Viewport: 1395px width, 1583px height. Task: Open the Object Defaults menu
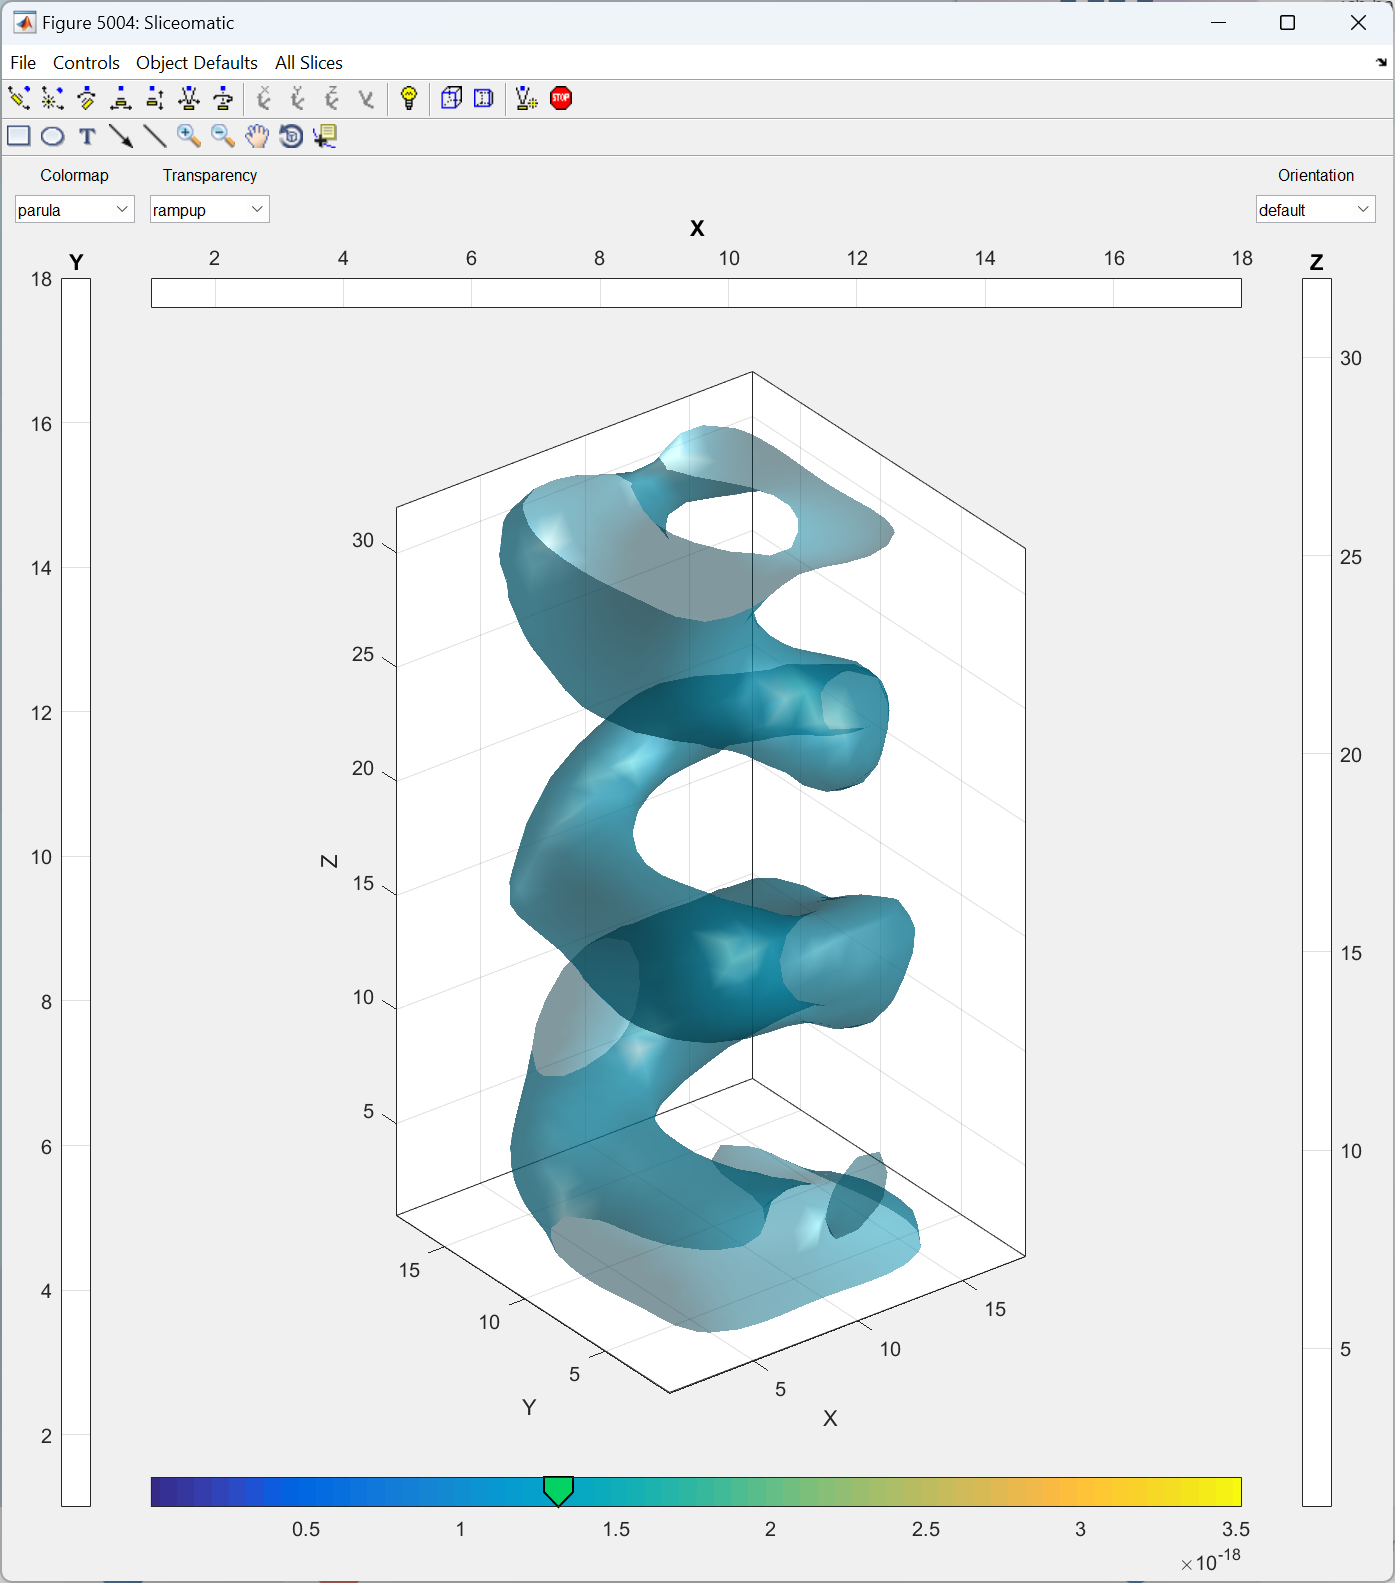tap(197, 63)
